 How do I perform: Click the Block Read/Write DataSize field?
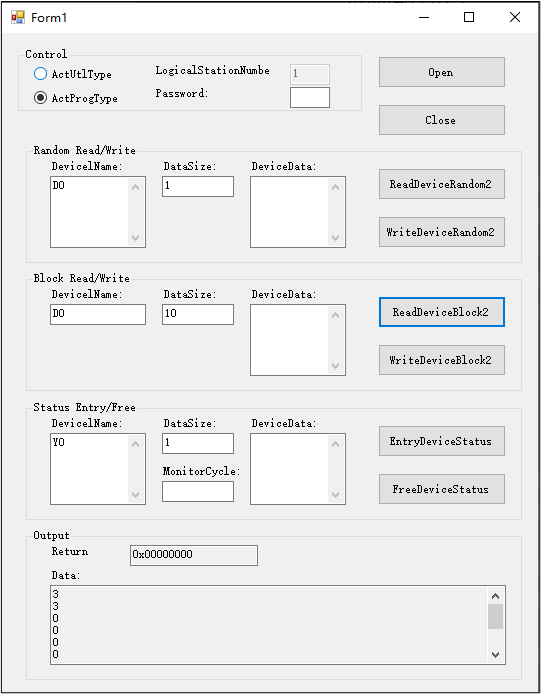[x=198, y=314]
